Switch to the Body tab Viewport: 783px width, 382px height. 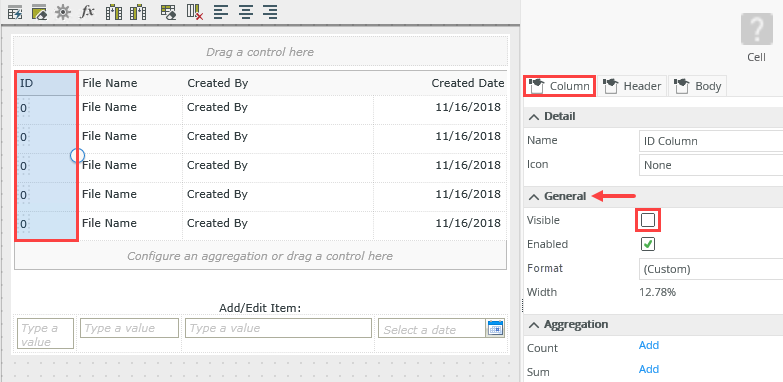(x=697, y=86)
